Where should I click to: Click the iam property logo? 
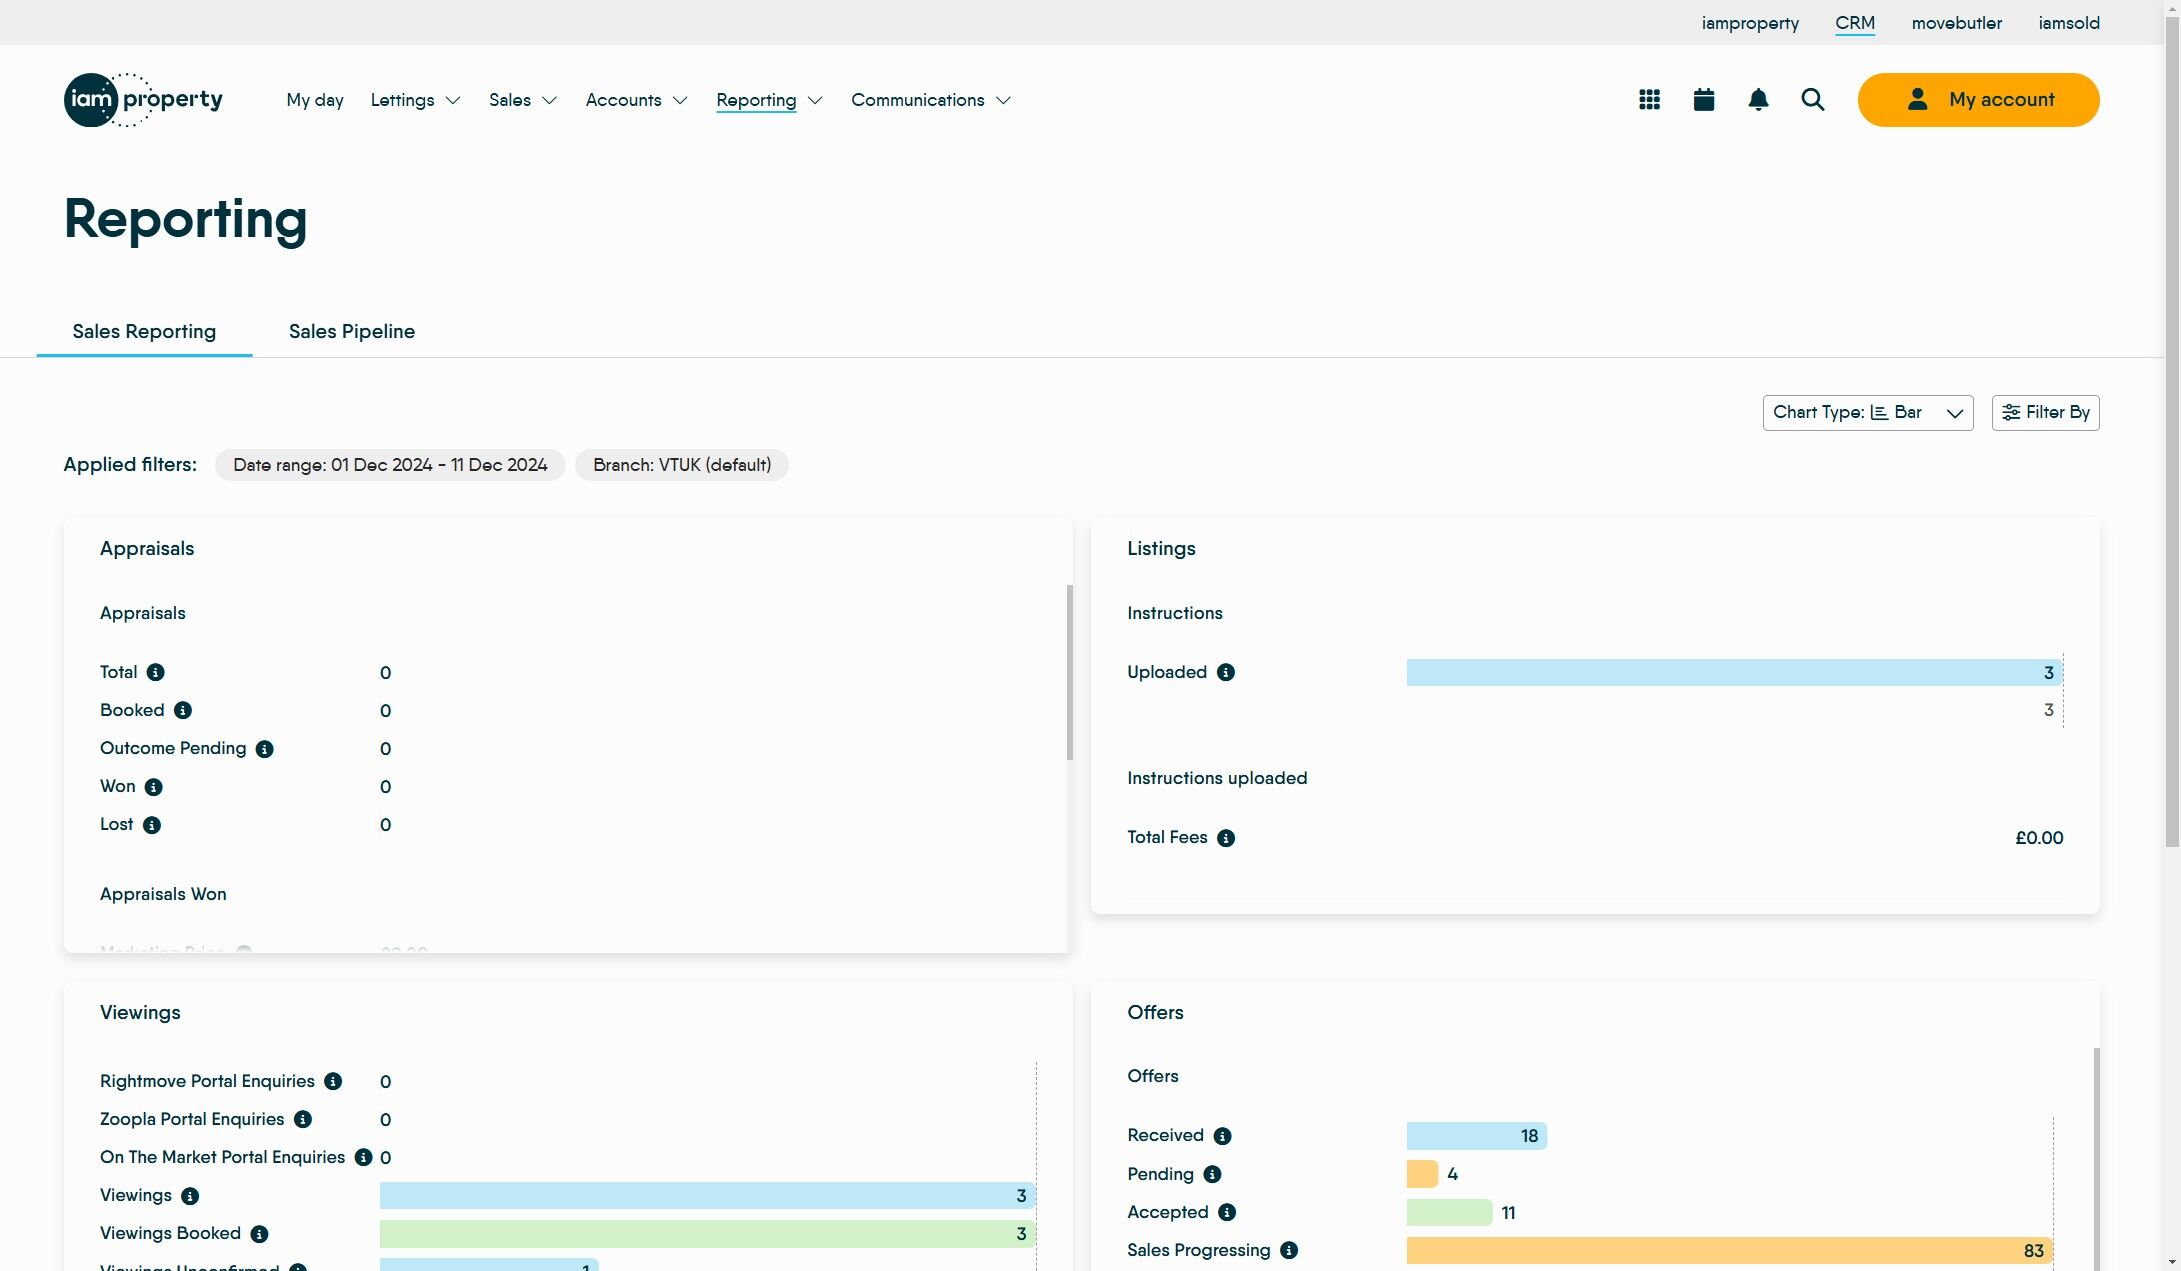coord(143,100)
